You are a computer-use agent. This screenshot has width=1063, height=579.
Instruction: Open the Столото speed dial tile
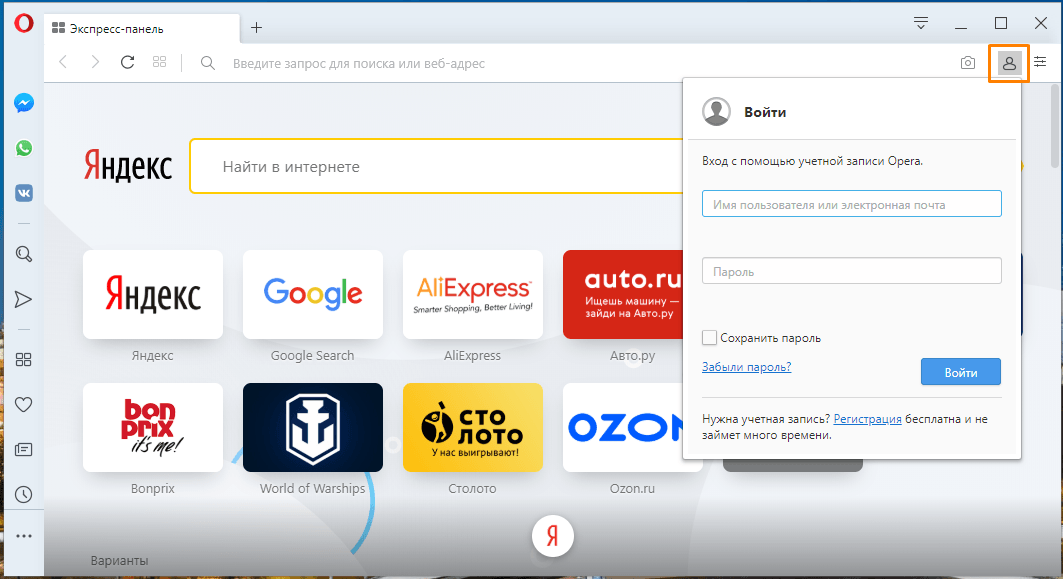473,428
